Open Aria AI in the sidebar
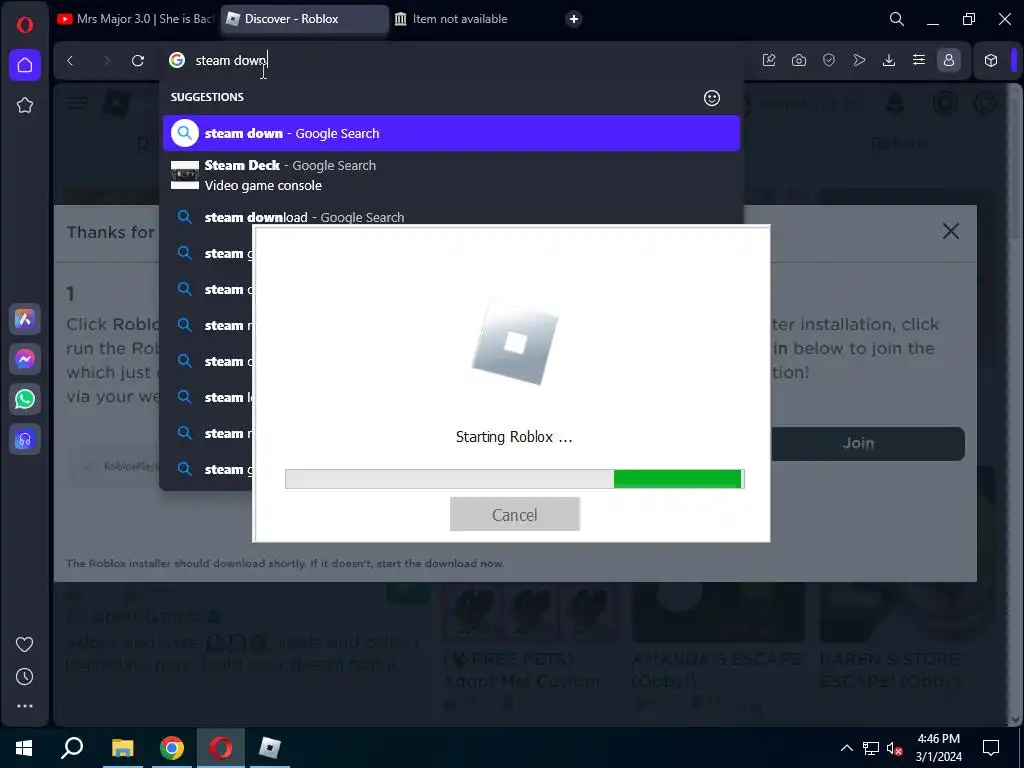 click(x=25, y=319)
